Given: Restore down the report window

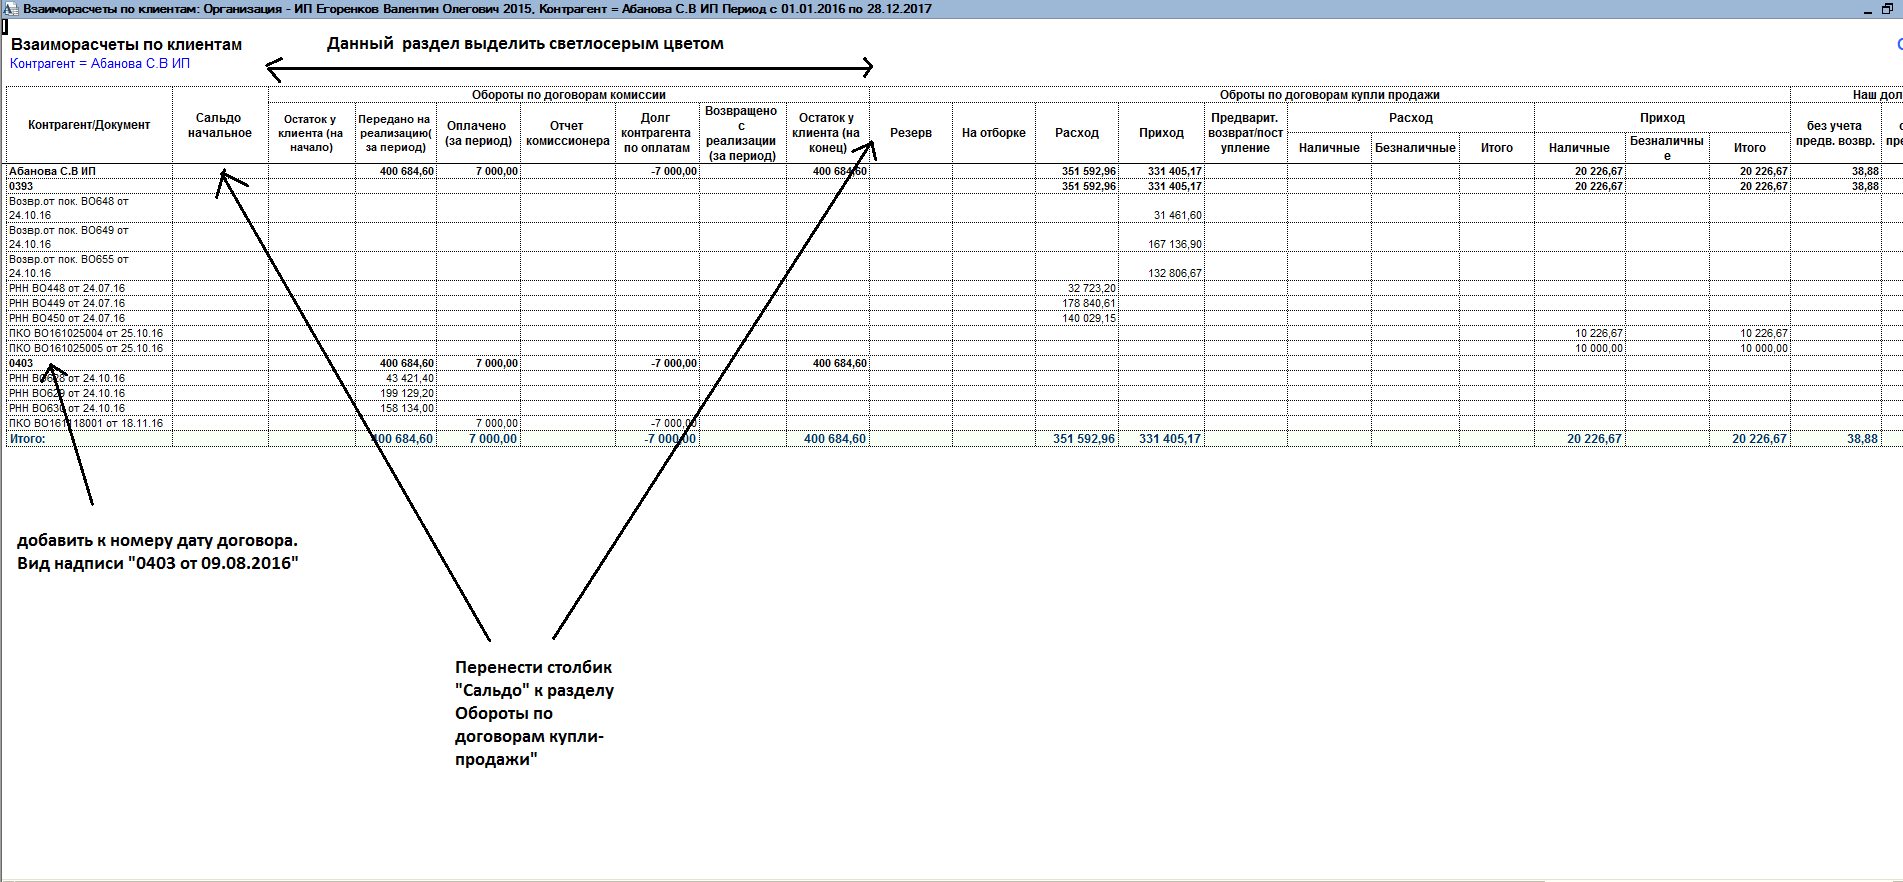Looking at the screenshot, I should tap(1888, 9).
